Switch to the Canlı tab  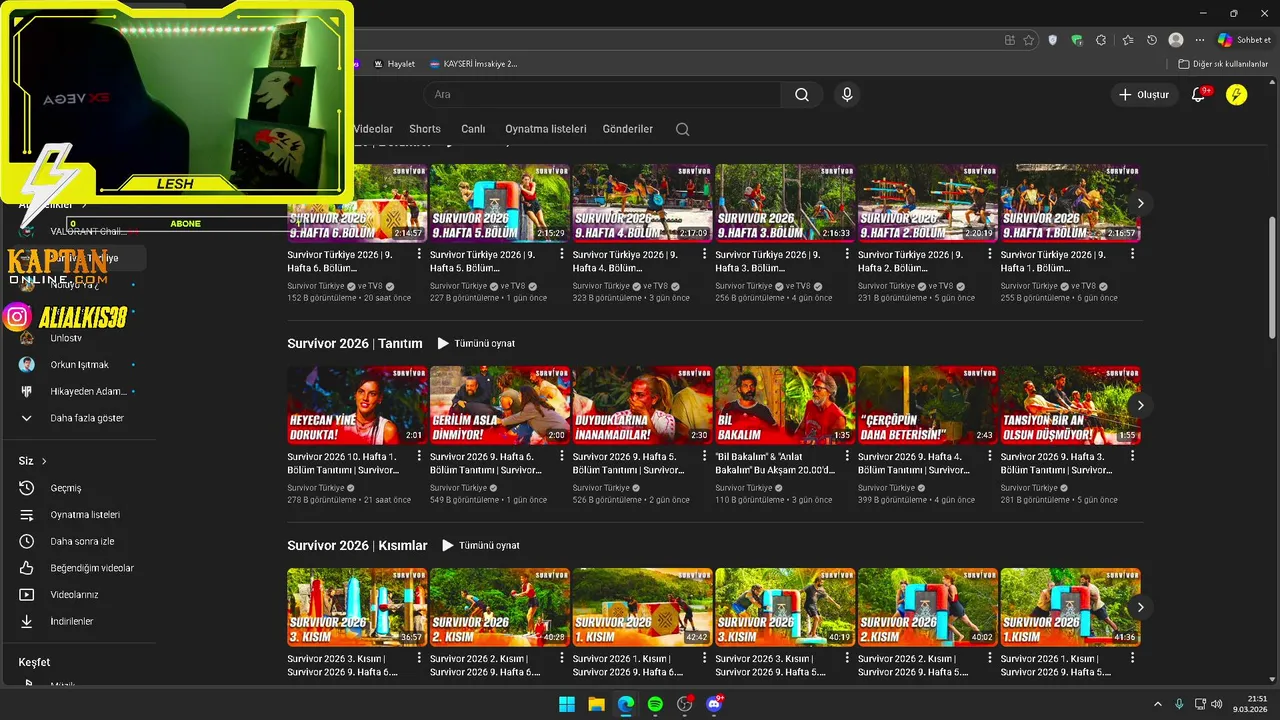coord(473,129)
